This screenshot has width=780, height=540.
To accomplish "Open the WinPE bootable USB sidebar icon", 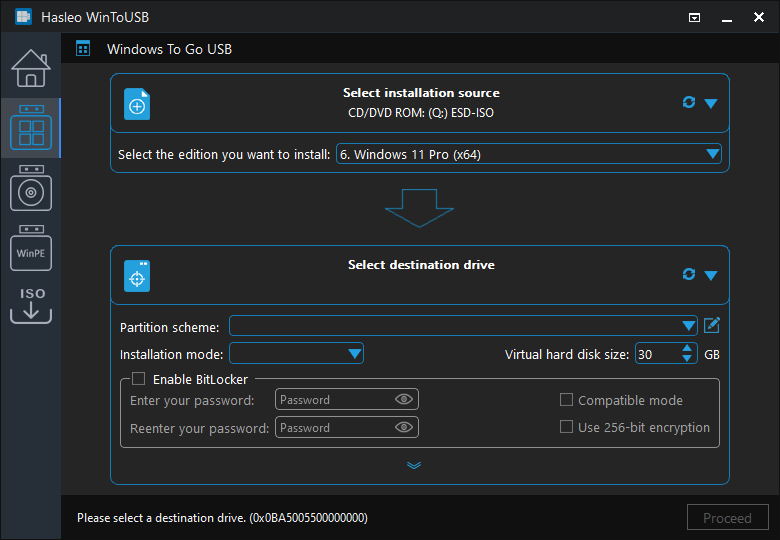I will click(31, 248).
